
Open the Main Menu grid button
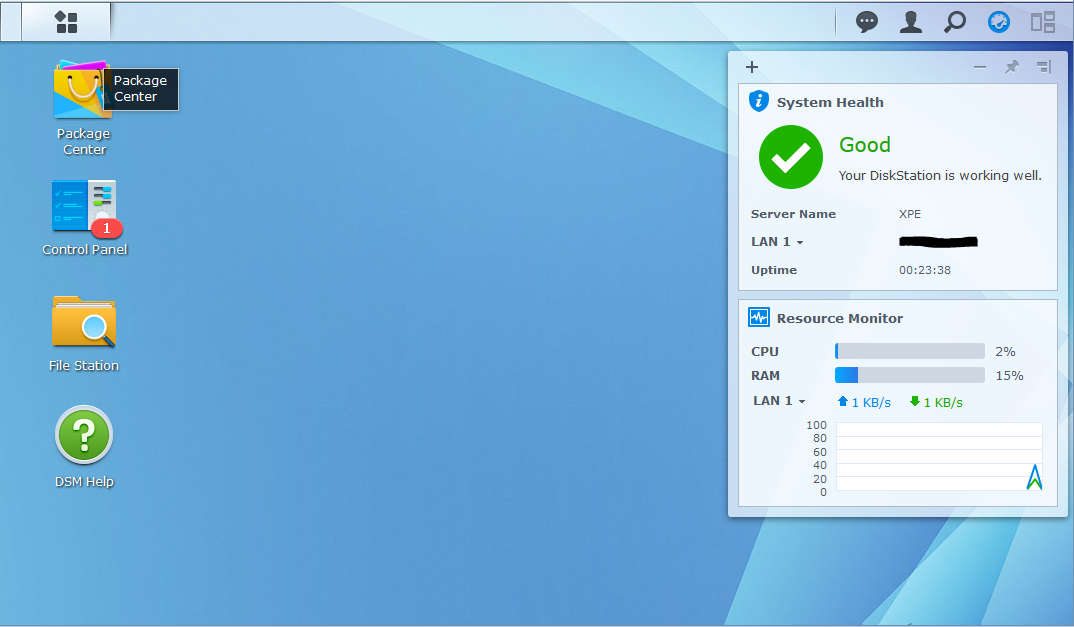point(66,22)
